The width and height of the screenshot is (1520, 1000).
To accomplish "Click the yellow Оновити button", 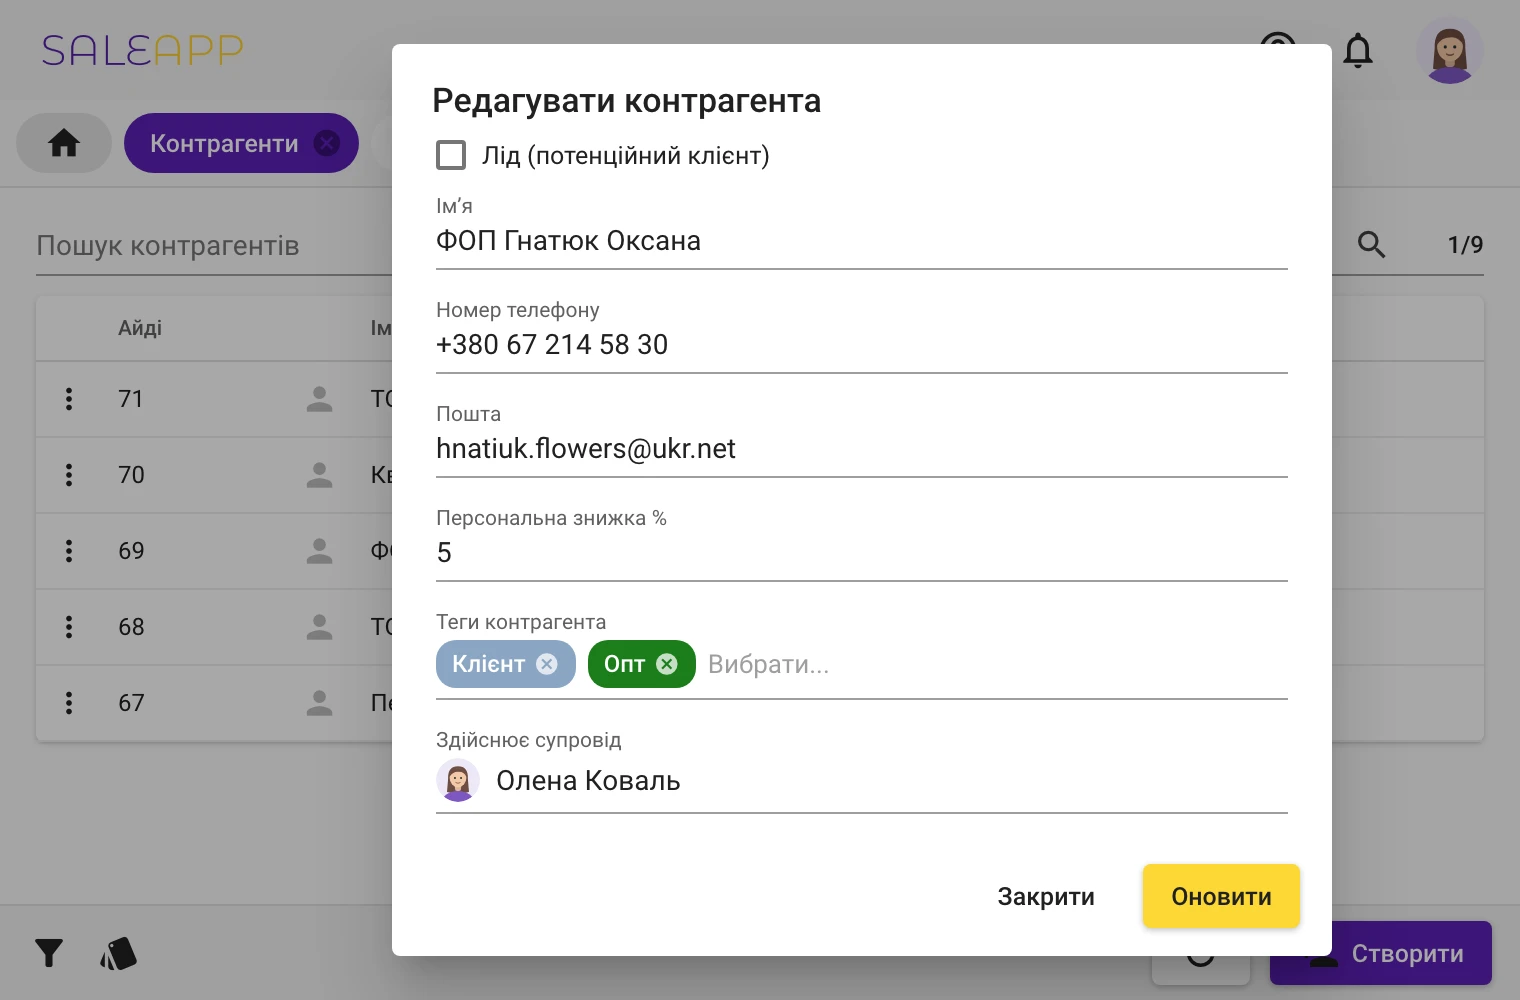I will point(1221,897).
